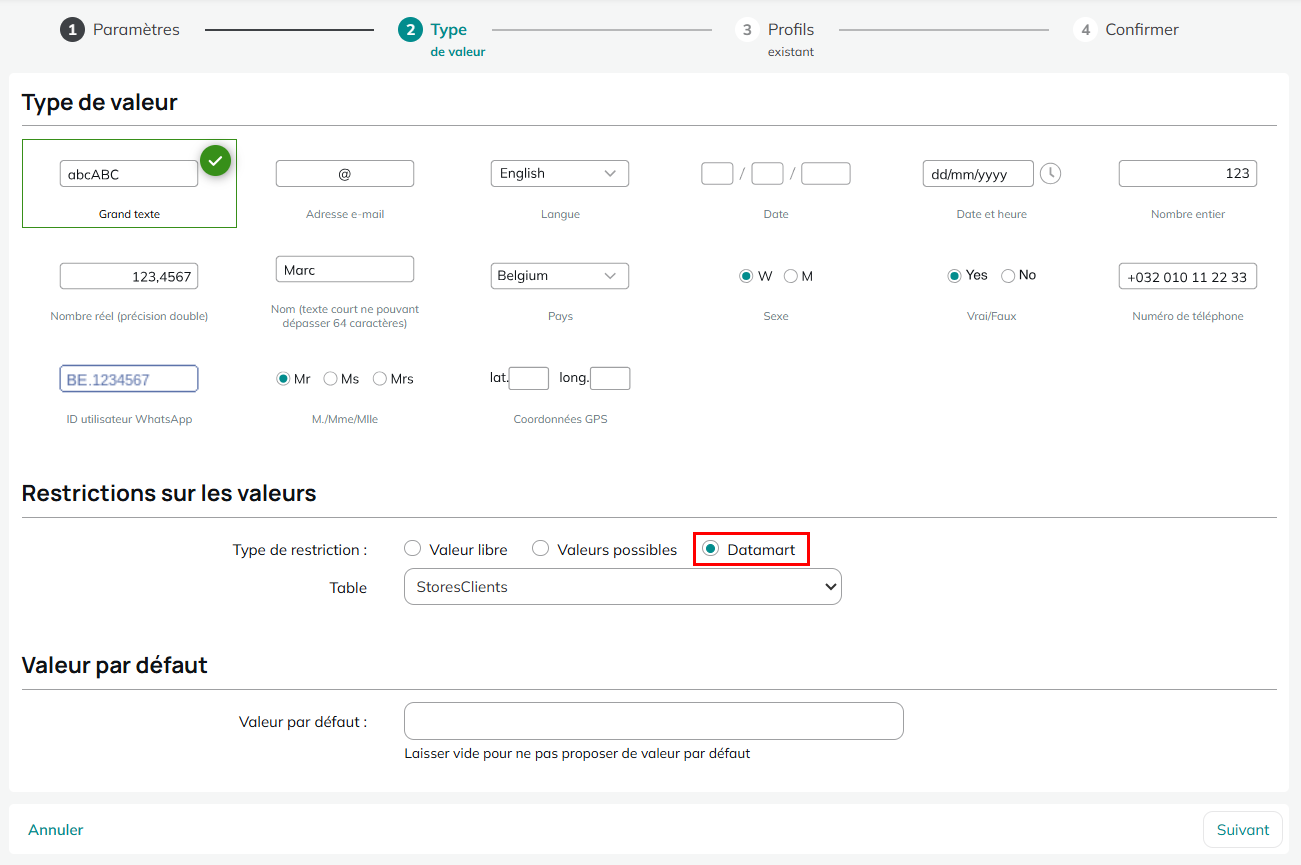Select the W sex radio button

tap(746, 276)
